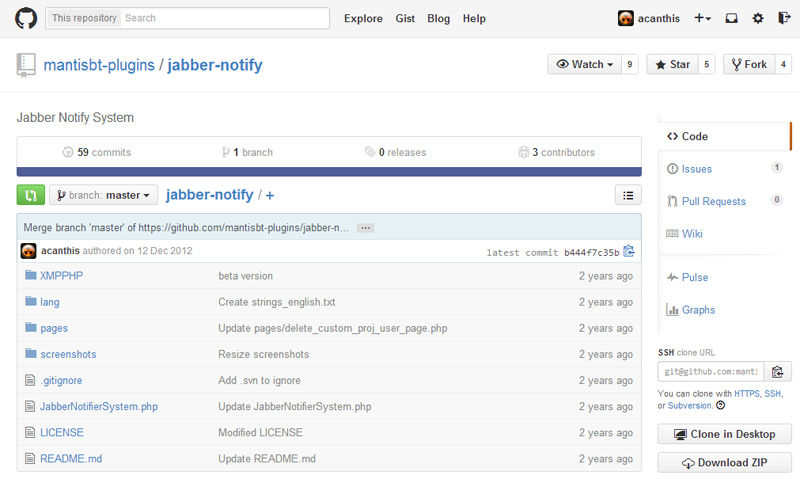Image resolution: width=800 pixels, height=479 pixels.
Task: Open the Help page
Action: pyautogui.click(x=474, y=18)
